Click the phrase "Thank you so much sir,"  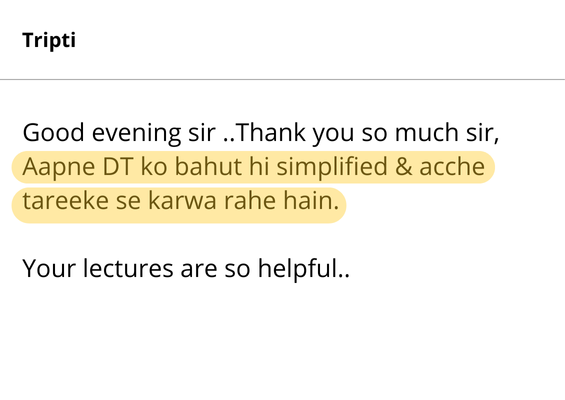367,133
